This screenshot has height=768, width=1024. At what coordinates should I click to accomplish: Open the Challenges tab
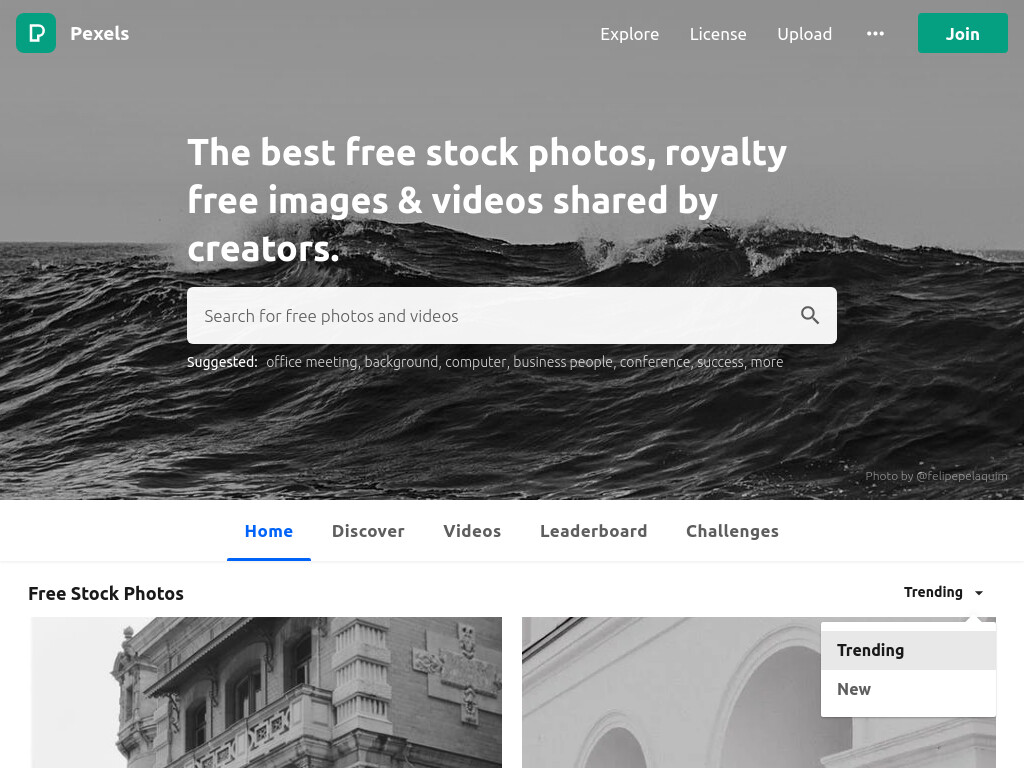coord(732,532)
